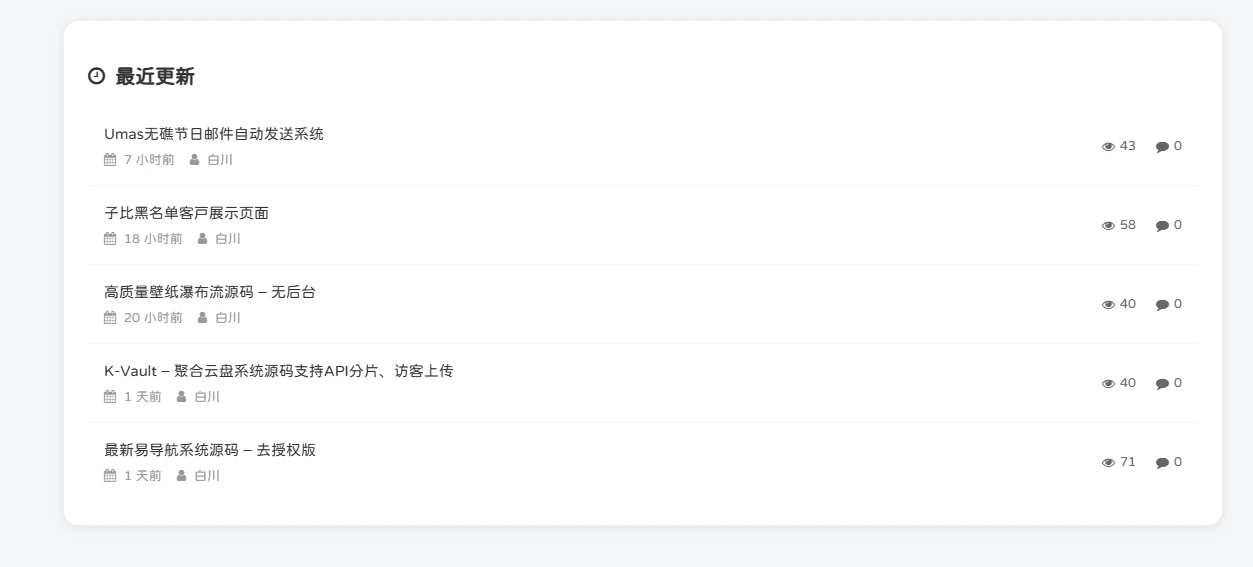Open 最新易导航系统源码 – 去授权版 post

(x=210, y=450)
